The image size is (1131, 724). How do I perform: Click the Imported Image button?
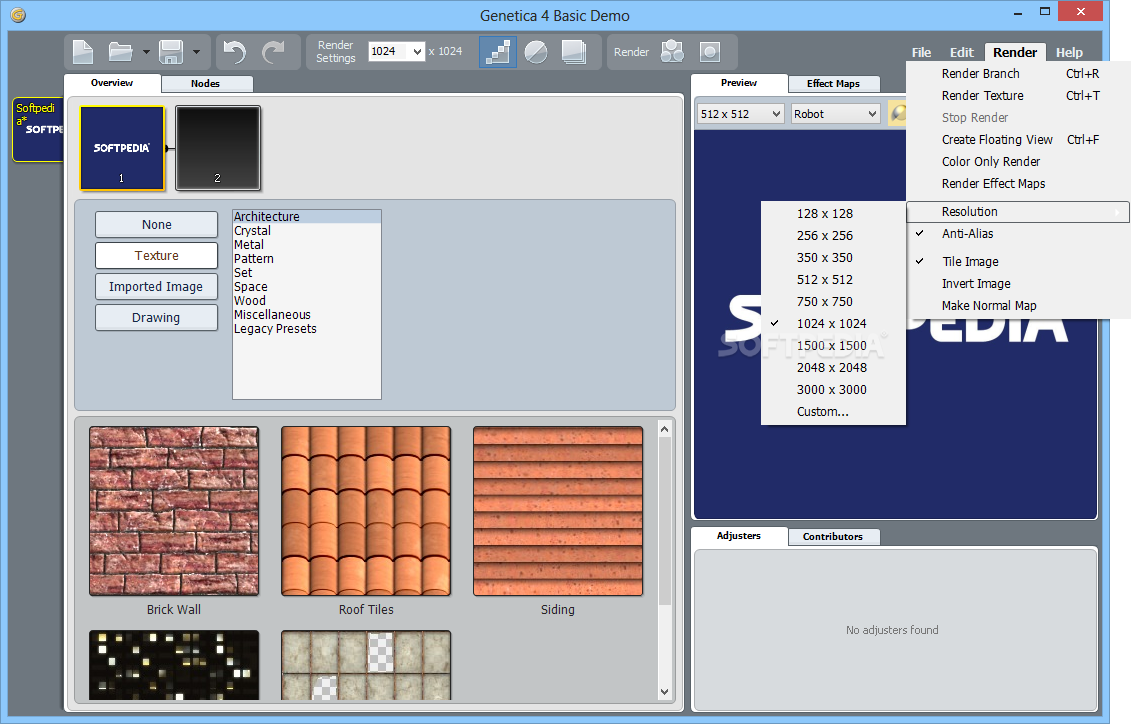click(x=157, y=286)
